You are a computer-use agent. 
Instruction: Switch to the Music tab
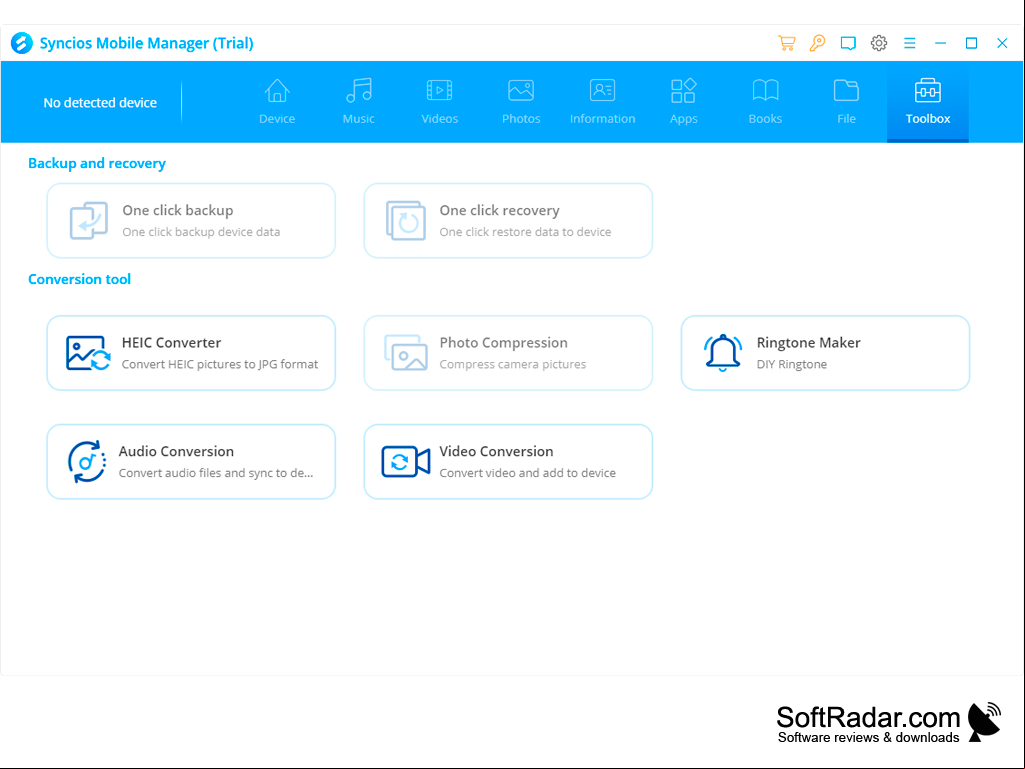(358, 101)
